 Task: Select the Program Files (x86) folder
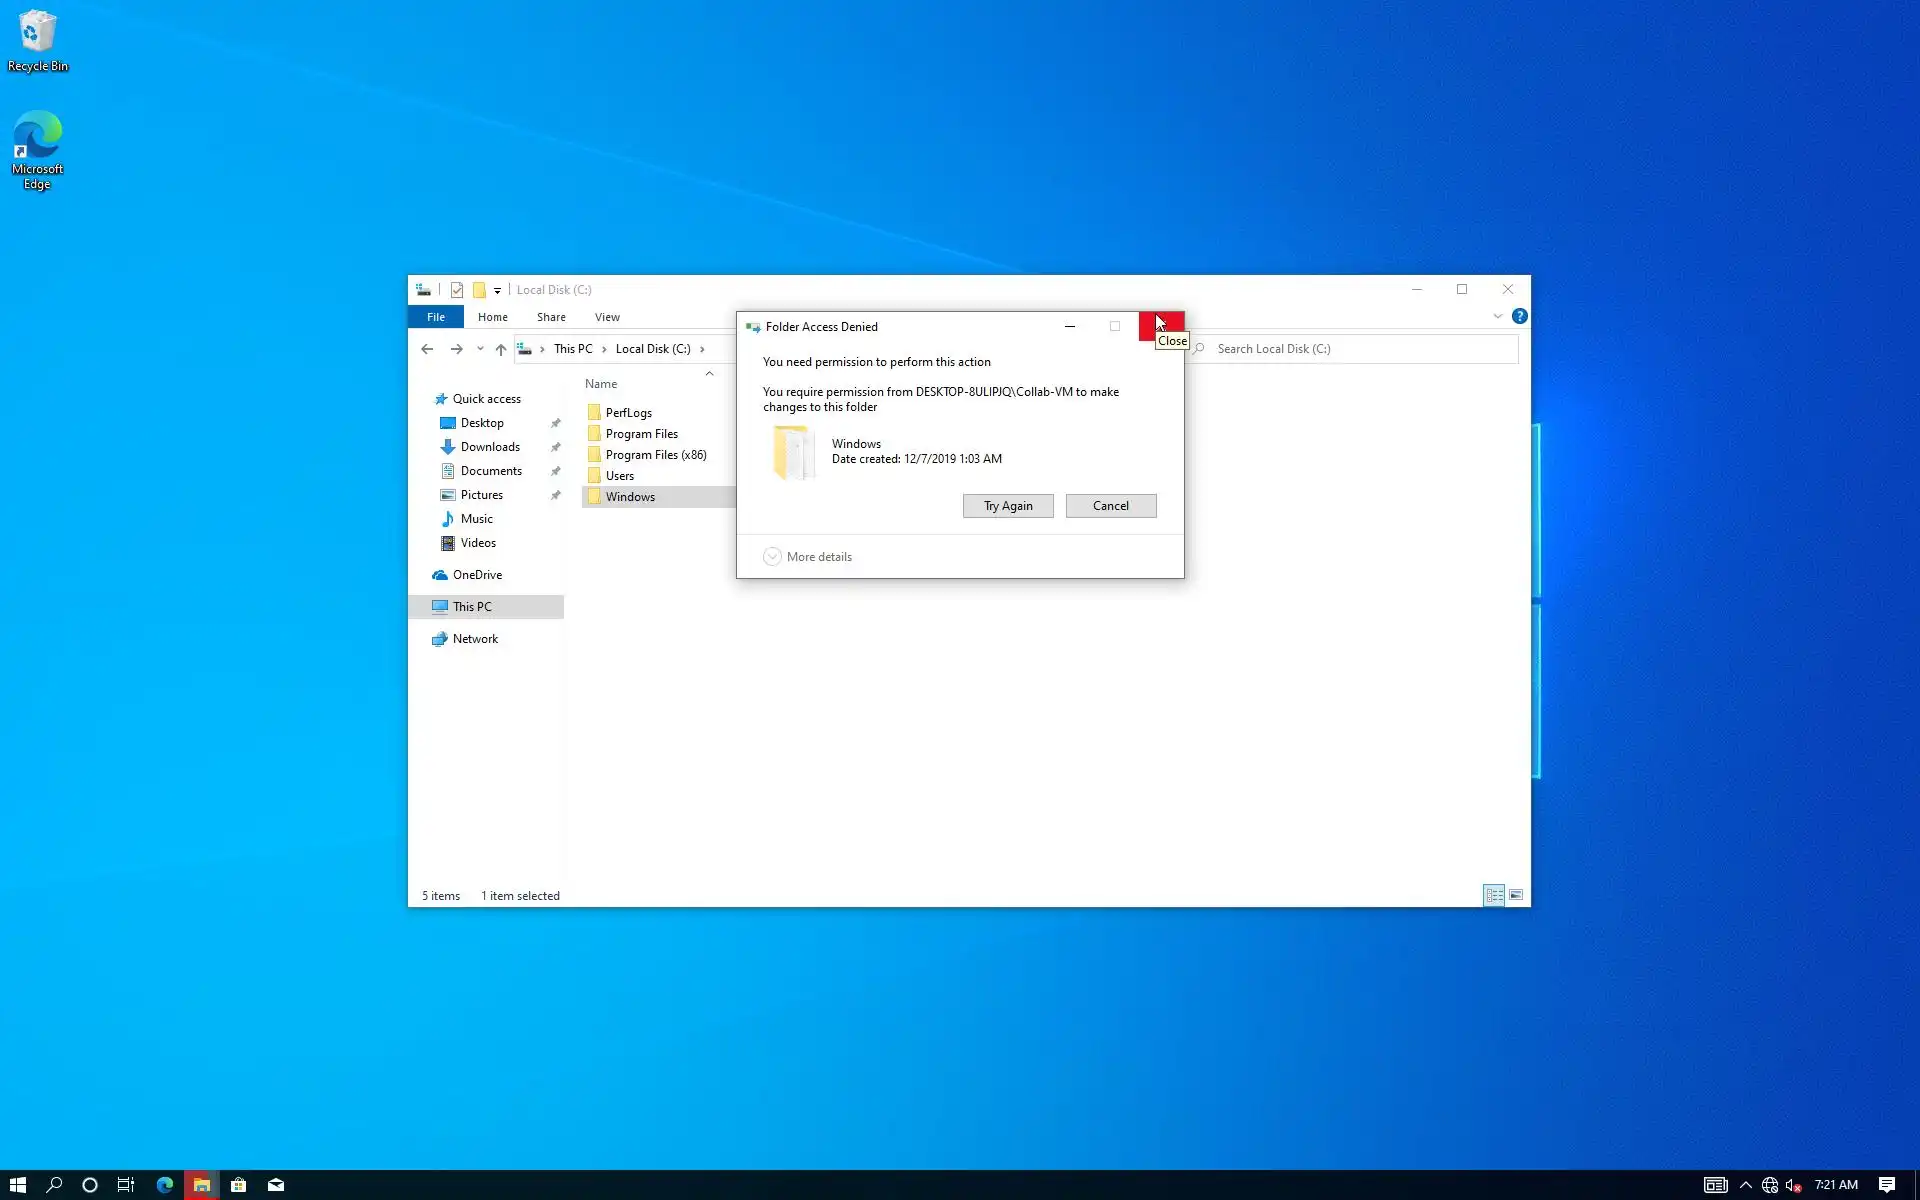[x=655, y=455]
